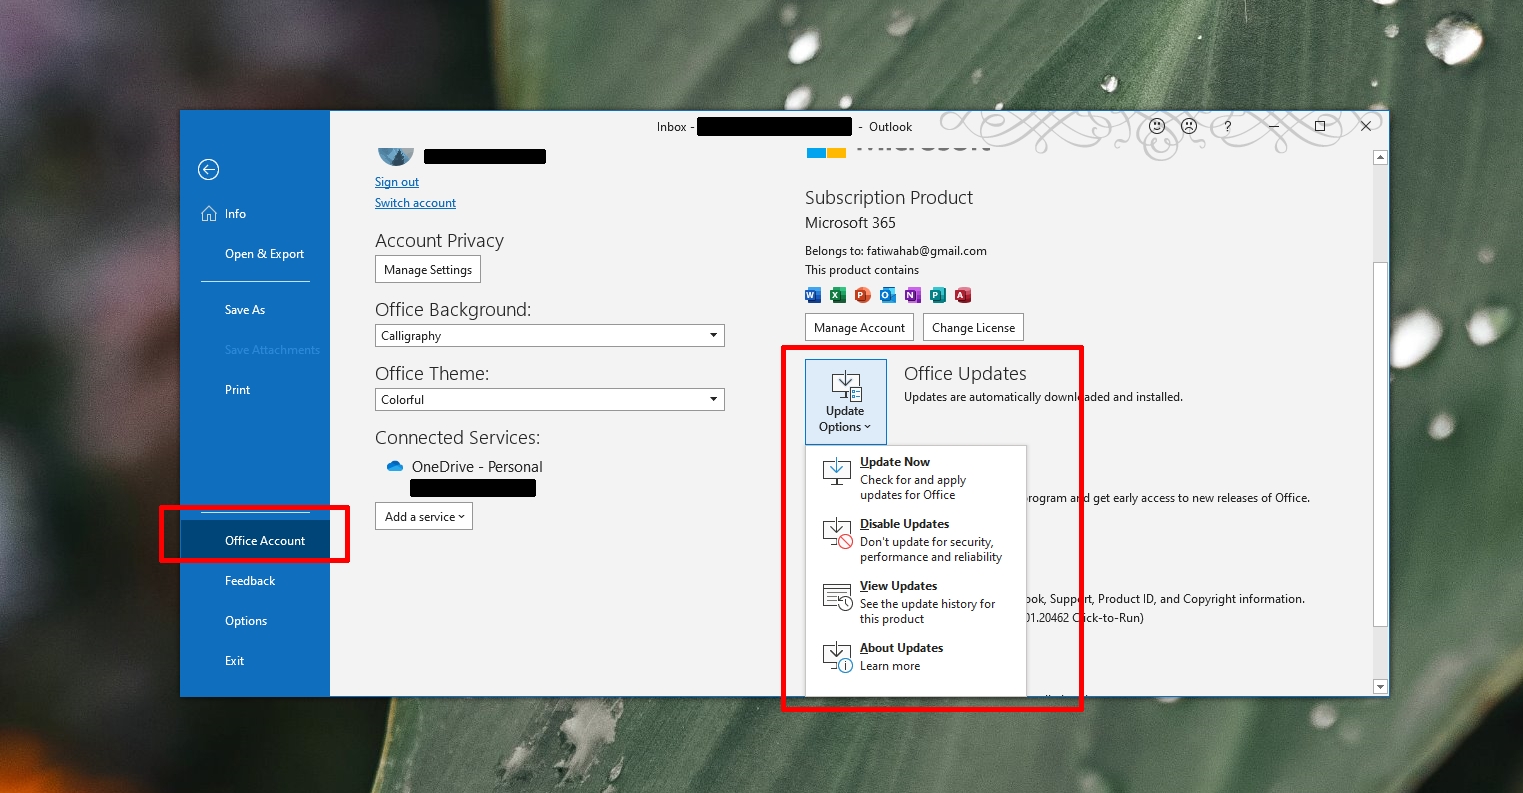The width and height of the screenshot is (1523, 793).
Task: Click the frowning face icon in the title bar
Action: 1188,126
